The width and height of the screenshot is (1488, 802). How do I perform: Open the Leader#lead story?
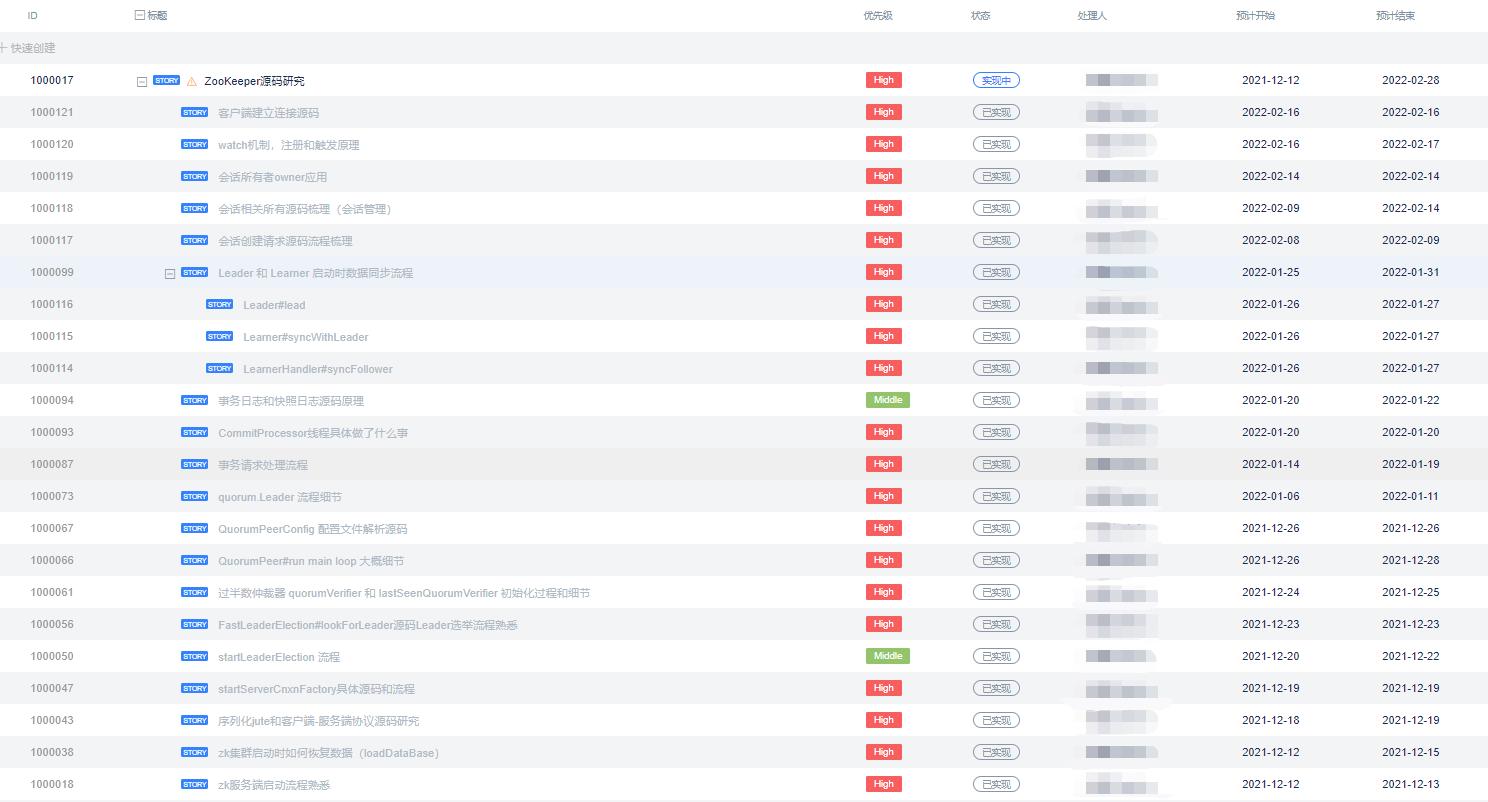[x=274, y=305]
